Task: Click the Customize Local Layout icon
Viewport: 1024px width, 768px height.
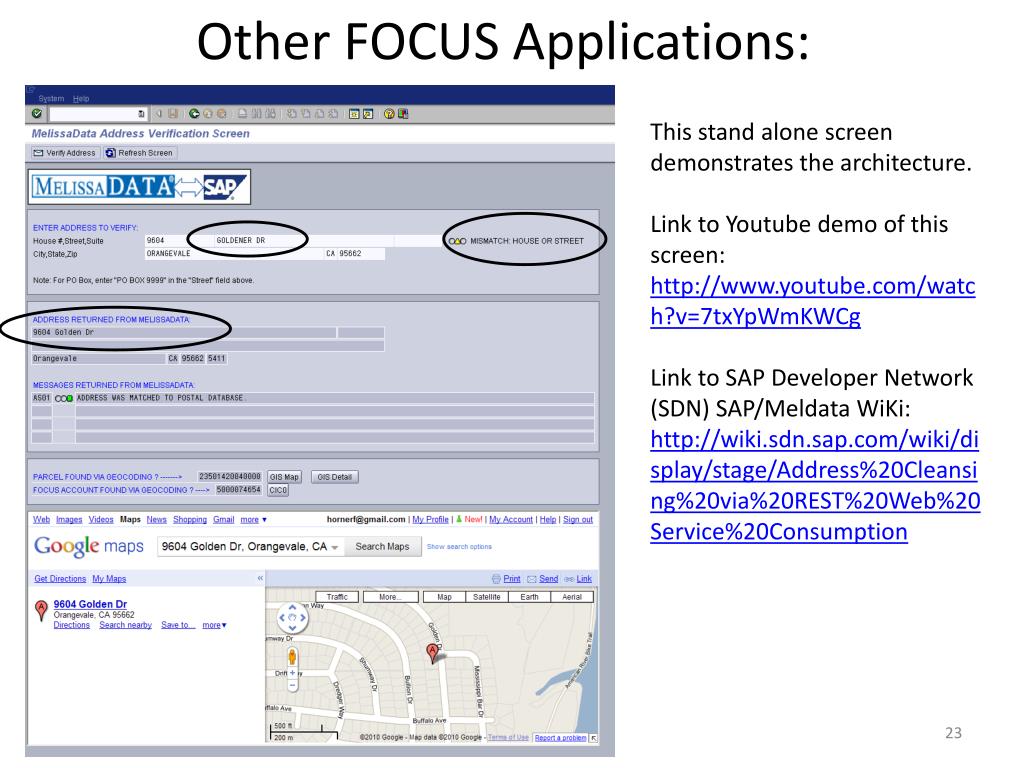Action: [x=403, y=114]
